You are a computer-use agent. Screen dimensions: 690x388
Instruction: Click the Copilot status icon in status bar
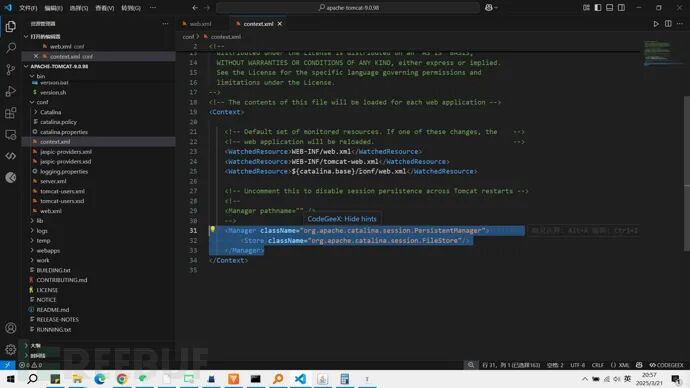click(x=639, y=365)
